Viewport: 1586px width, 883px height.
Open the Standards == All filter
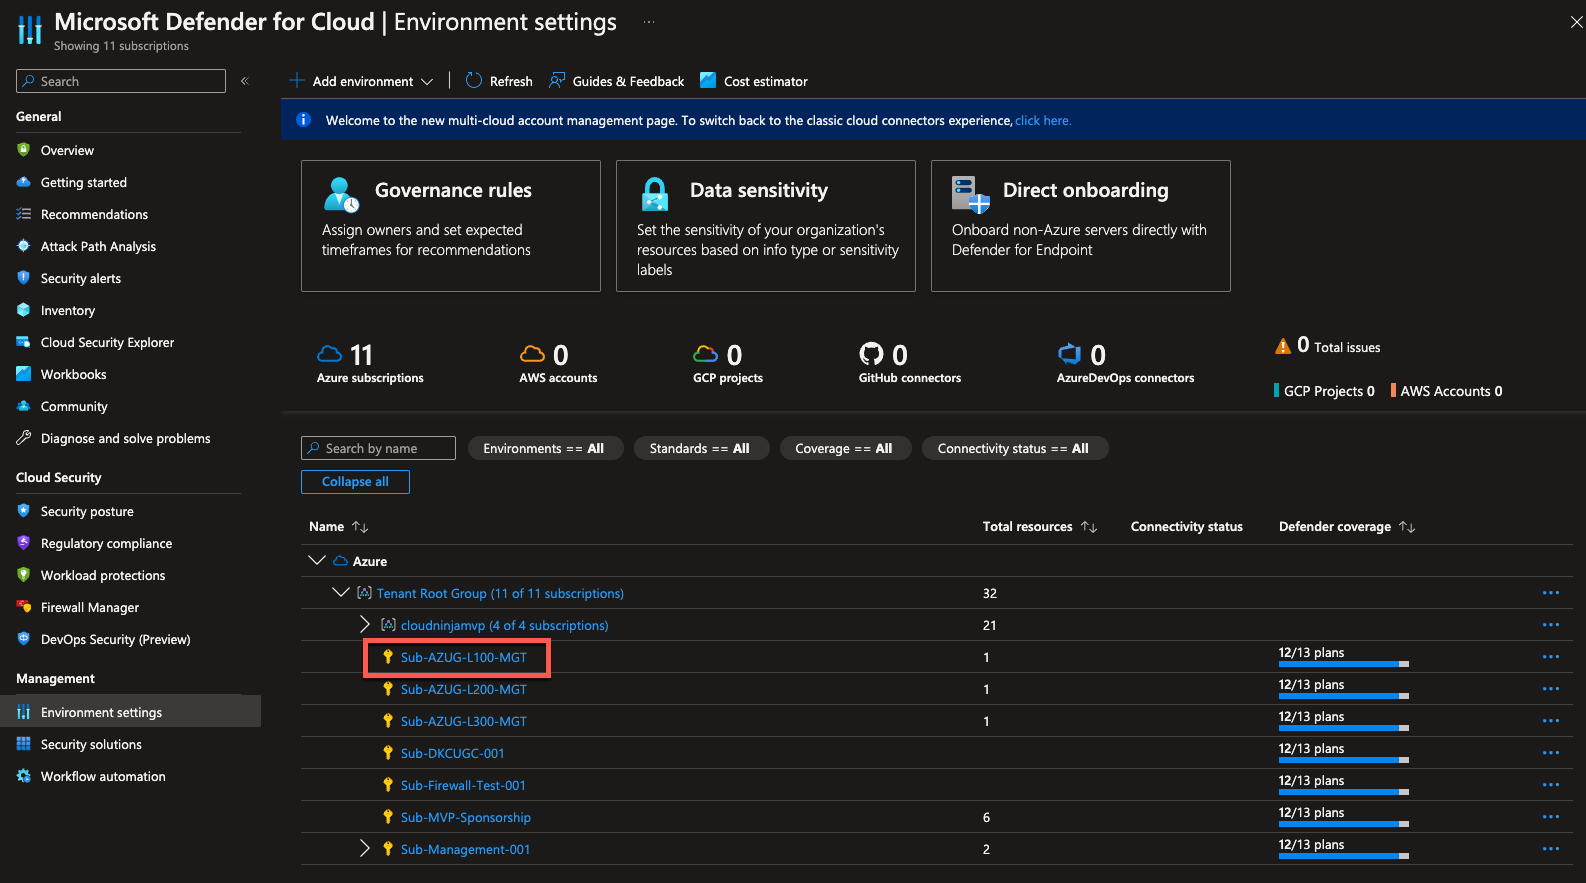coord(701,448)
